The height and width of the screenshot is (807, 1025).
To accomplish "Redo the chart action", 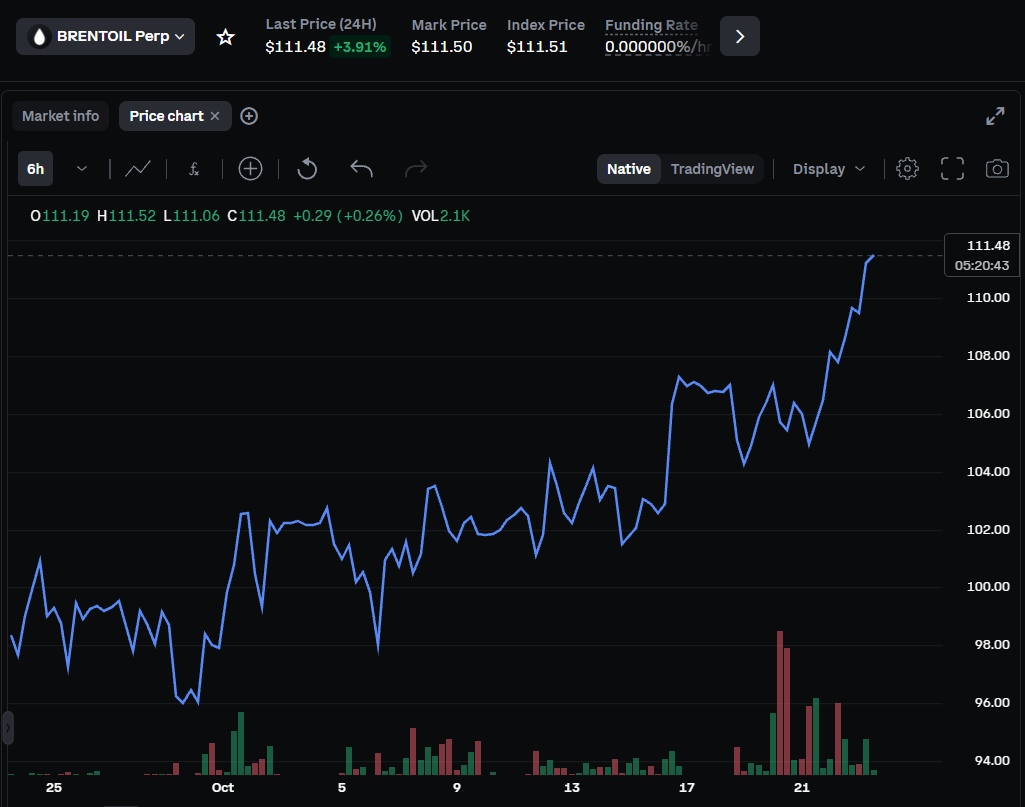I will coord(416,169).
